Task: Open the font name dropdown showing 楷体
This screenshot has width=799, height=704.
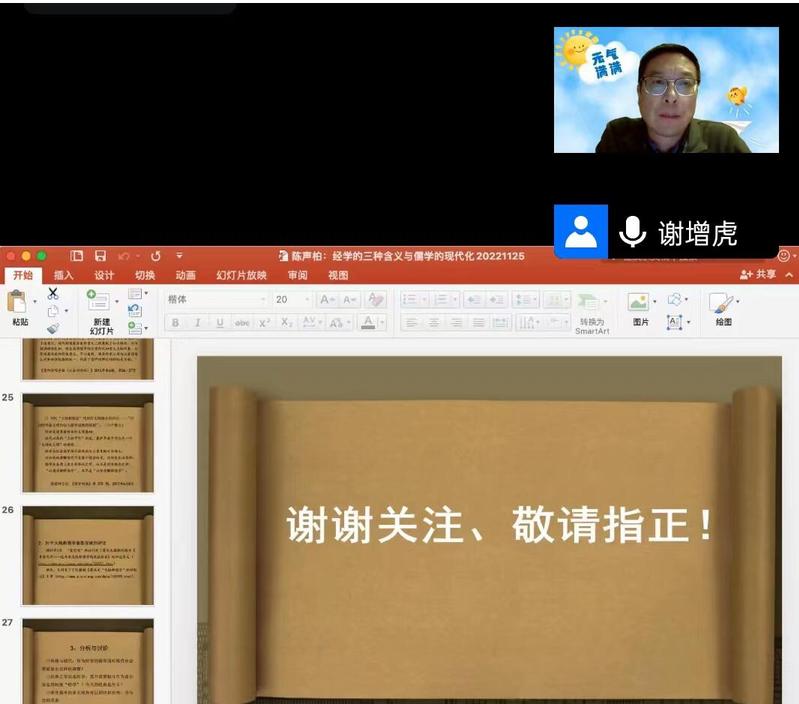Action: click(216, 299)
